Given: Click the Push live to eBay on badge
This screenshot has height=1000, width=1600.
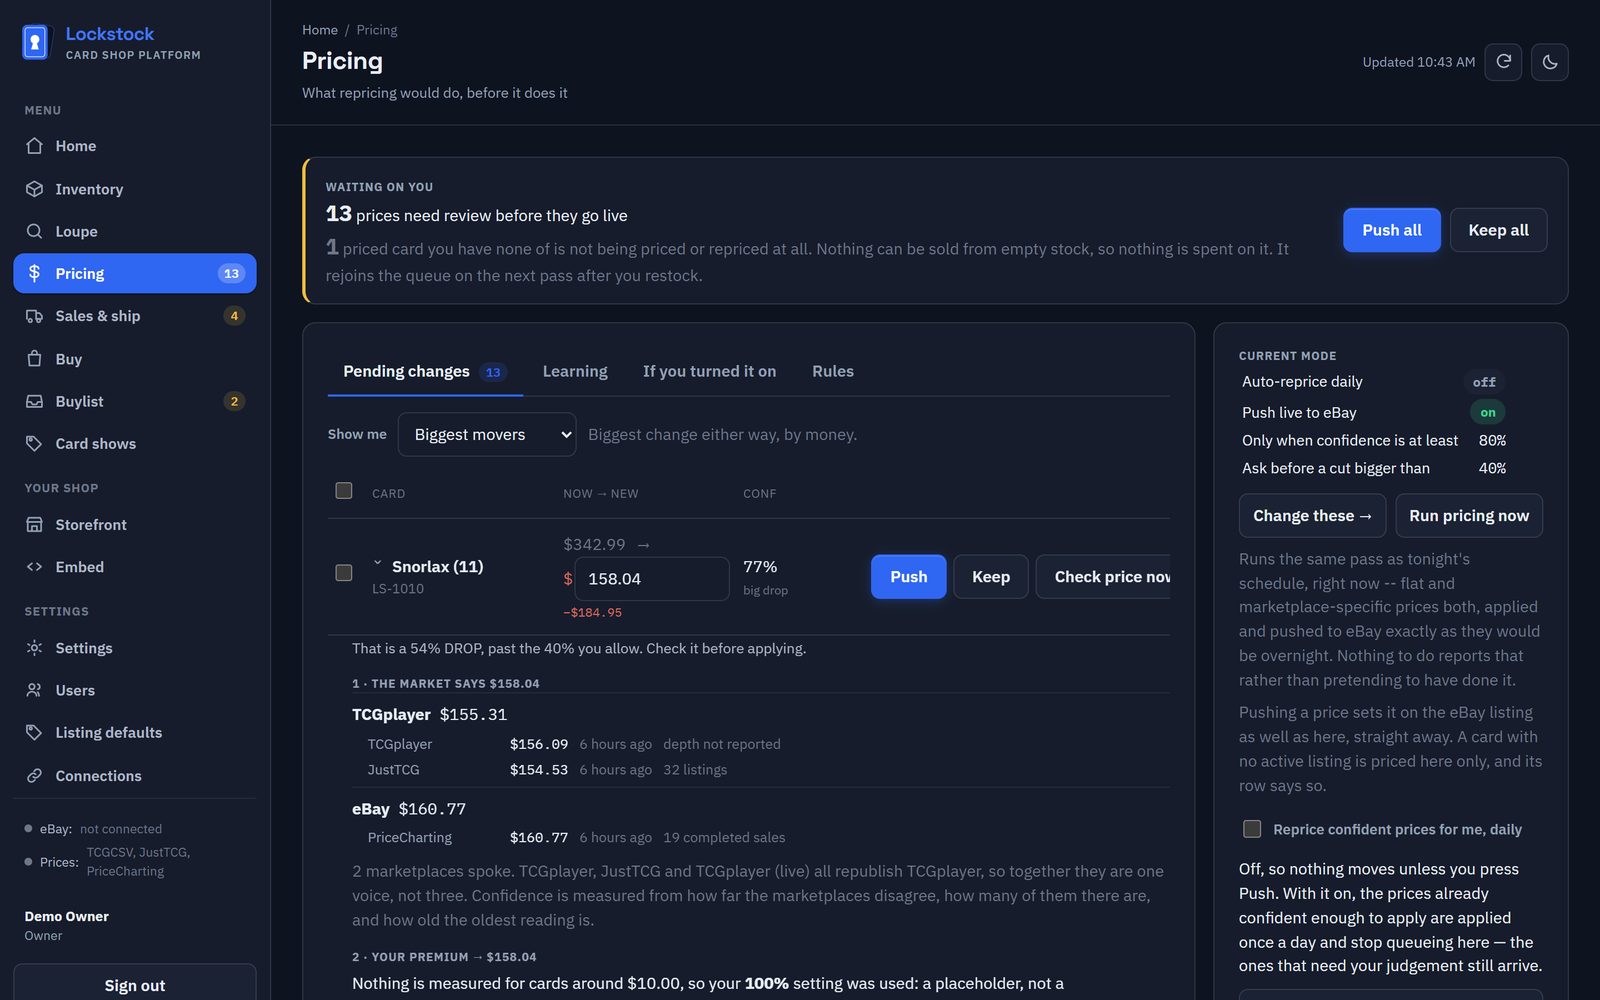Looking at the screenshot, I should (1488, 412).
